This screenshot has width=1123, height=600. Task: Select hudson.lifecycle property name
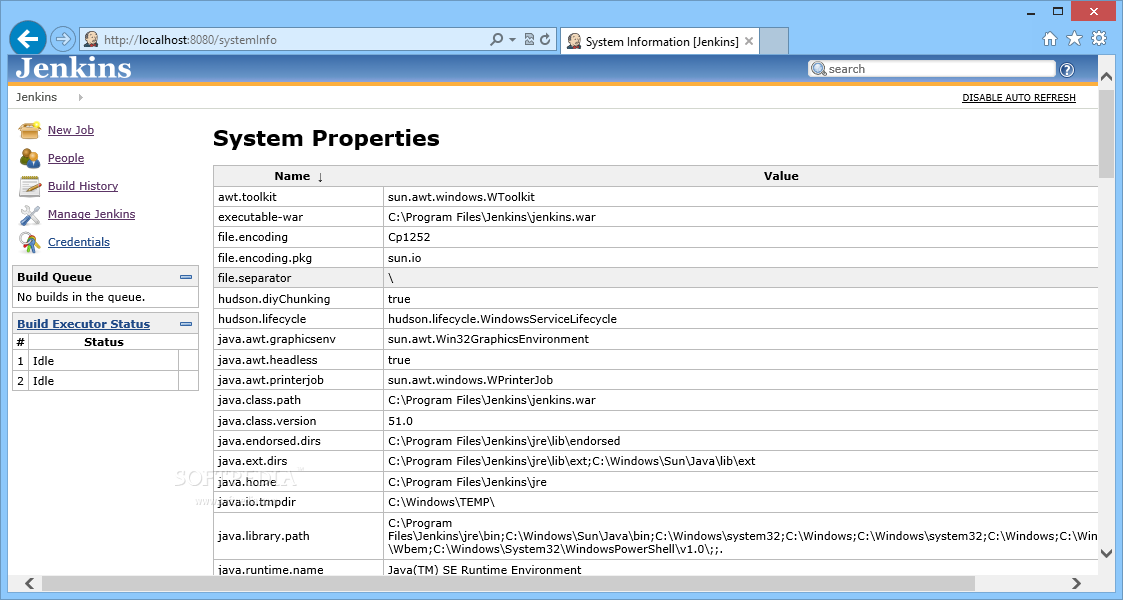(x=262, y=319)
